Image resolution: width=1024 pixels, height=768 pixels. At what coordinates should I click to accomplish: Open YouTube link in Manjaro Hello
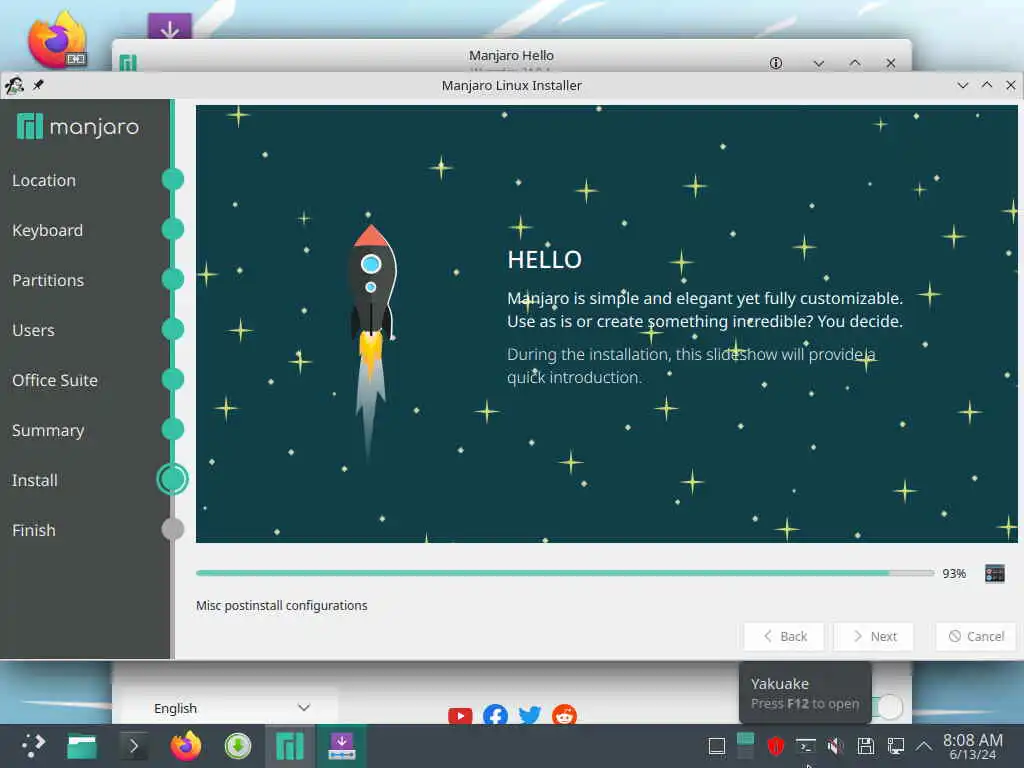click(460, 715)
